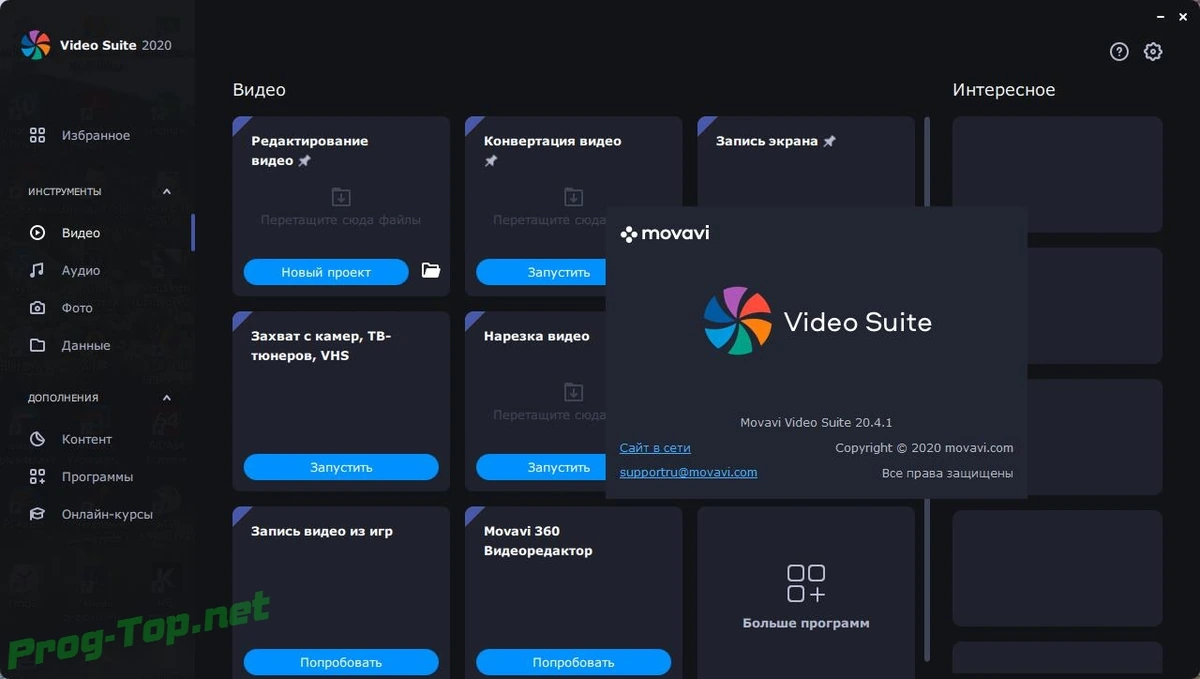
Task: Click drop-files icon in Конвертация видео card
Action: [x=573, y=197]
